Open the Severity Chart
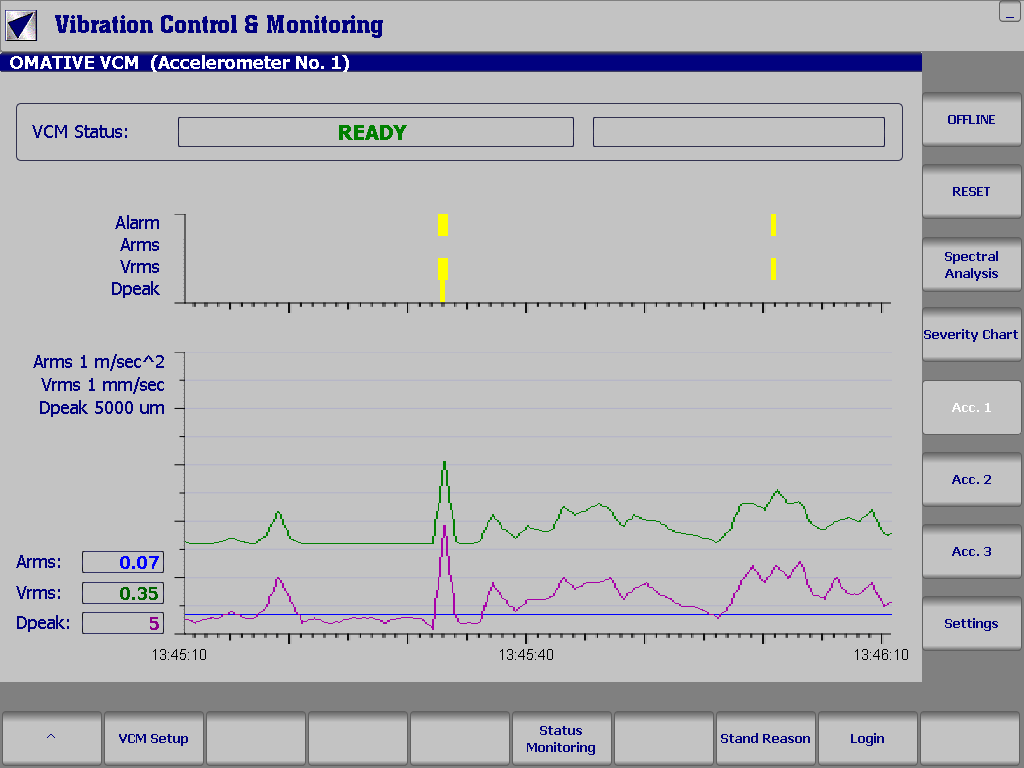This screenshot has width=1024, height=768. 971,334
